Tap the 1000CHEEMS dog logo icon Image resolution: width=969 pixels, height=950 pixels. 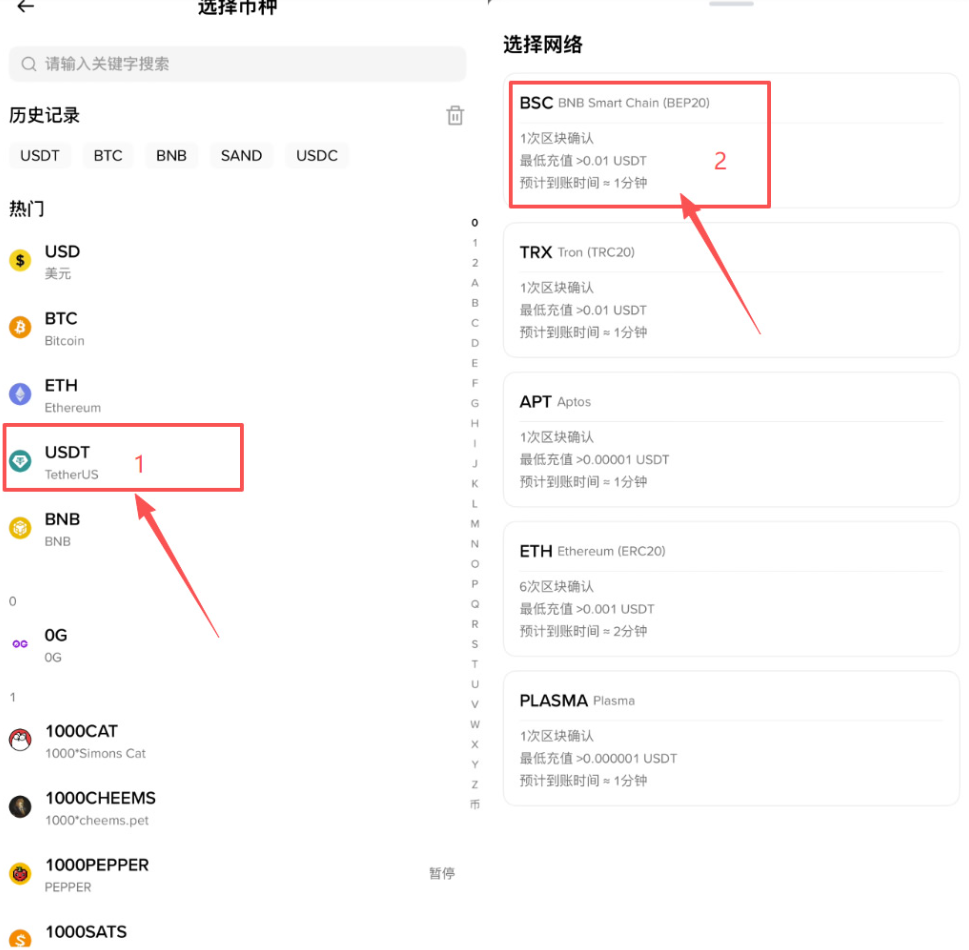coord(20,807)
